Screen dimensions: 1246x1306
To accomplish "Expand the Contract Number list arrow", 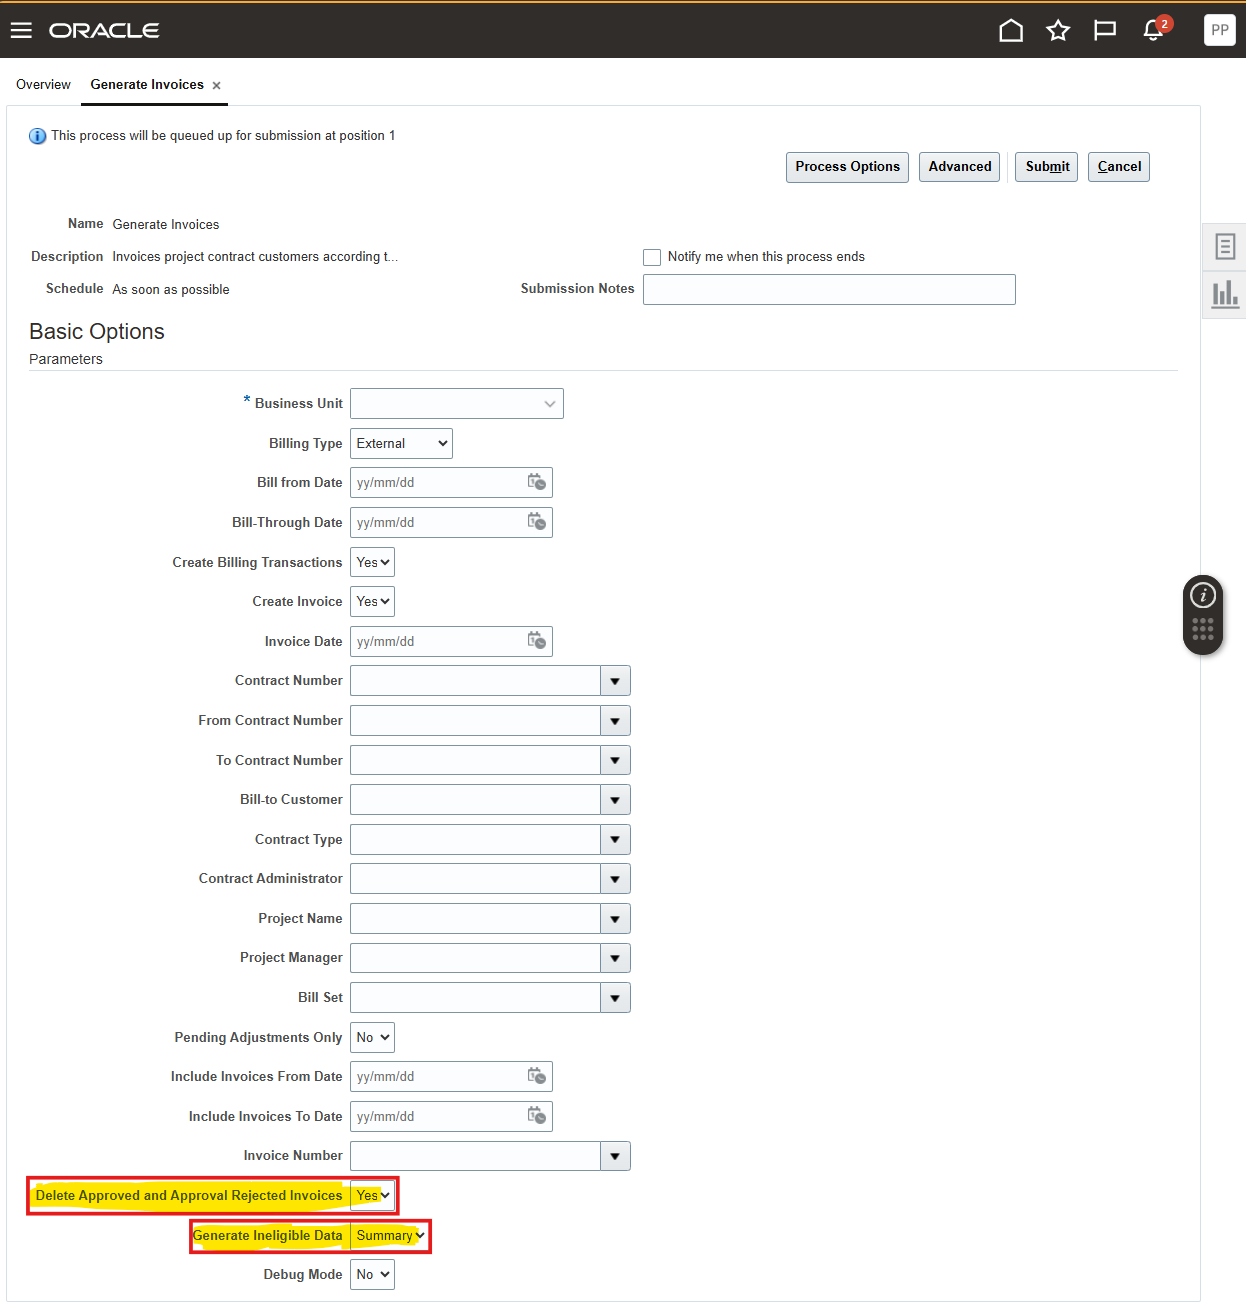I will 615,681.
